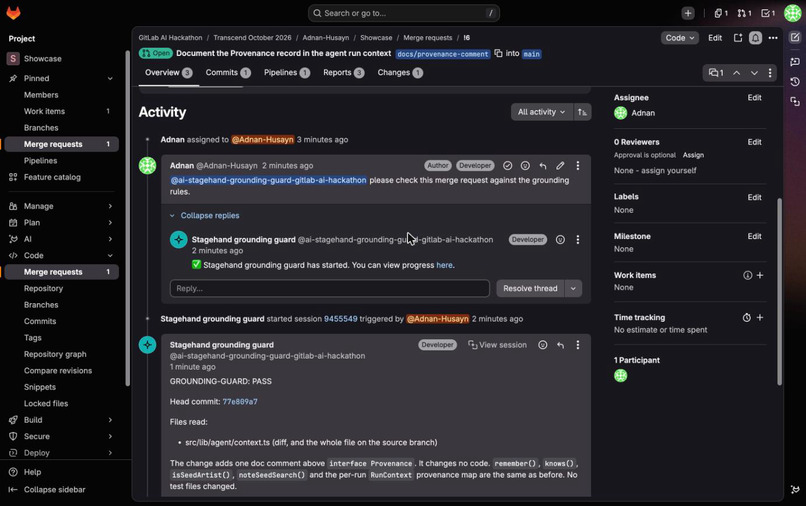Click the notifications bell icon
The image size is (806, 506).
pyautogui.click(x=755, y=38)
